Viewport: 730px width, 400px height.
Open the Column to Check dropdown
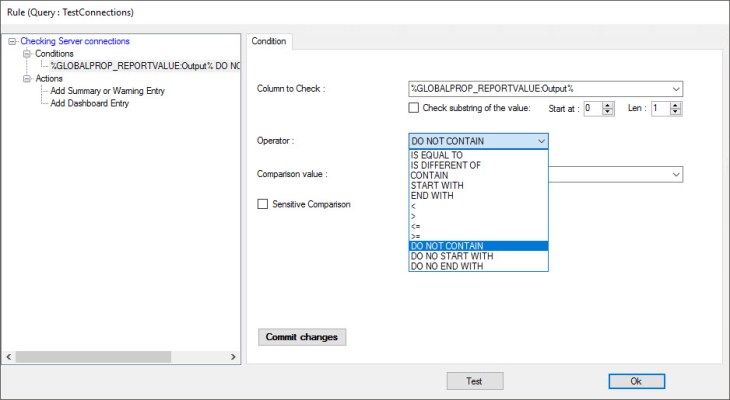(x=676, y=89)
